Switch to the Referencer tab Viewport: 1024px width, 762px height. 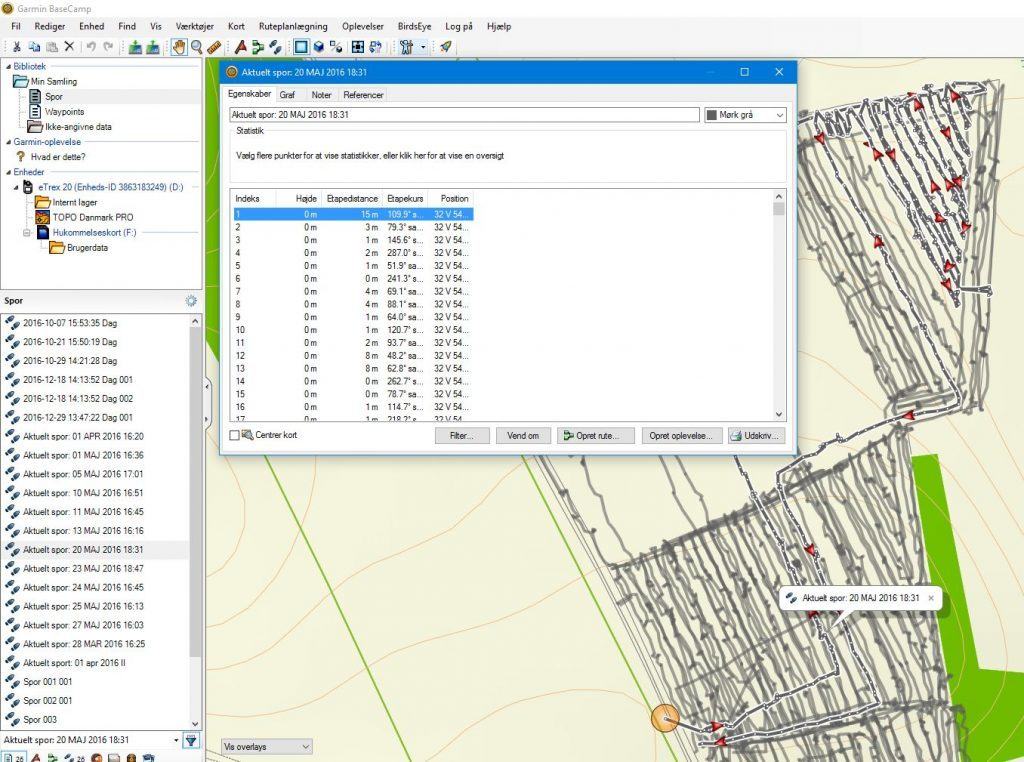[x=363, y=95]
